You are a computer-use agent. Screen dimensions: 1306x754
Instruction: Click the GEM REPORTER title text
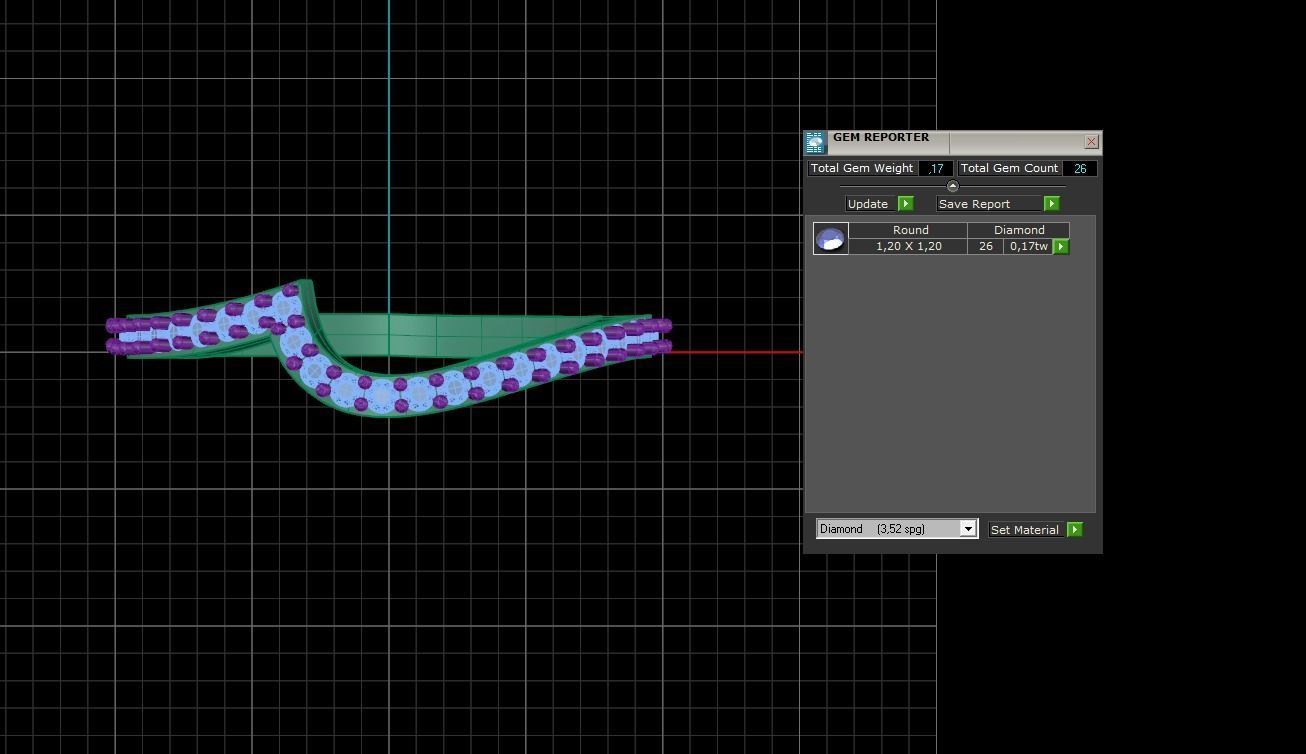click(881, 138)
